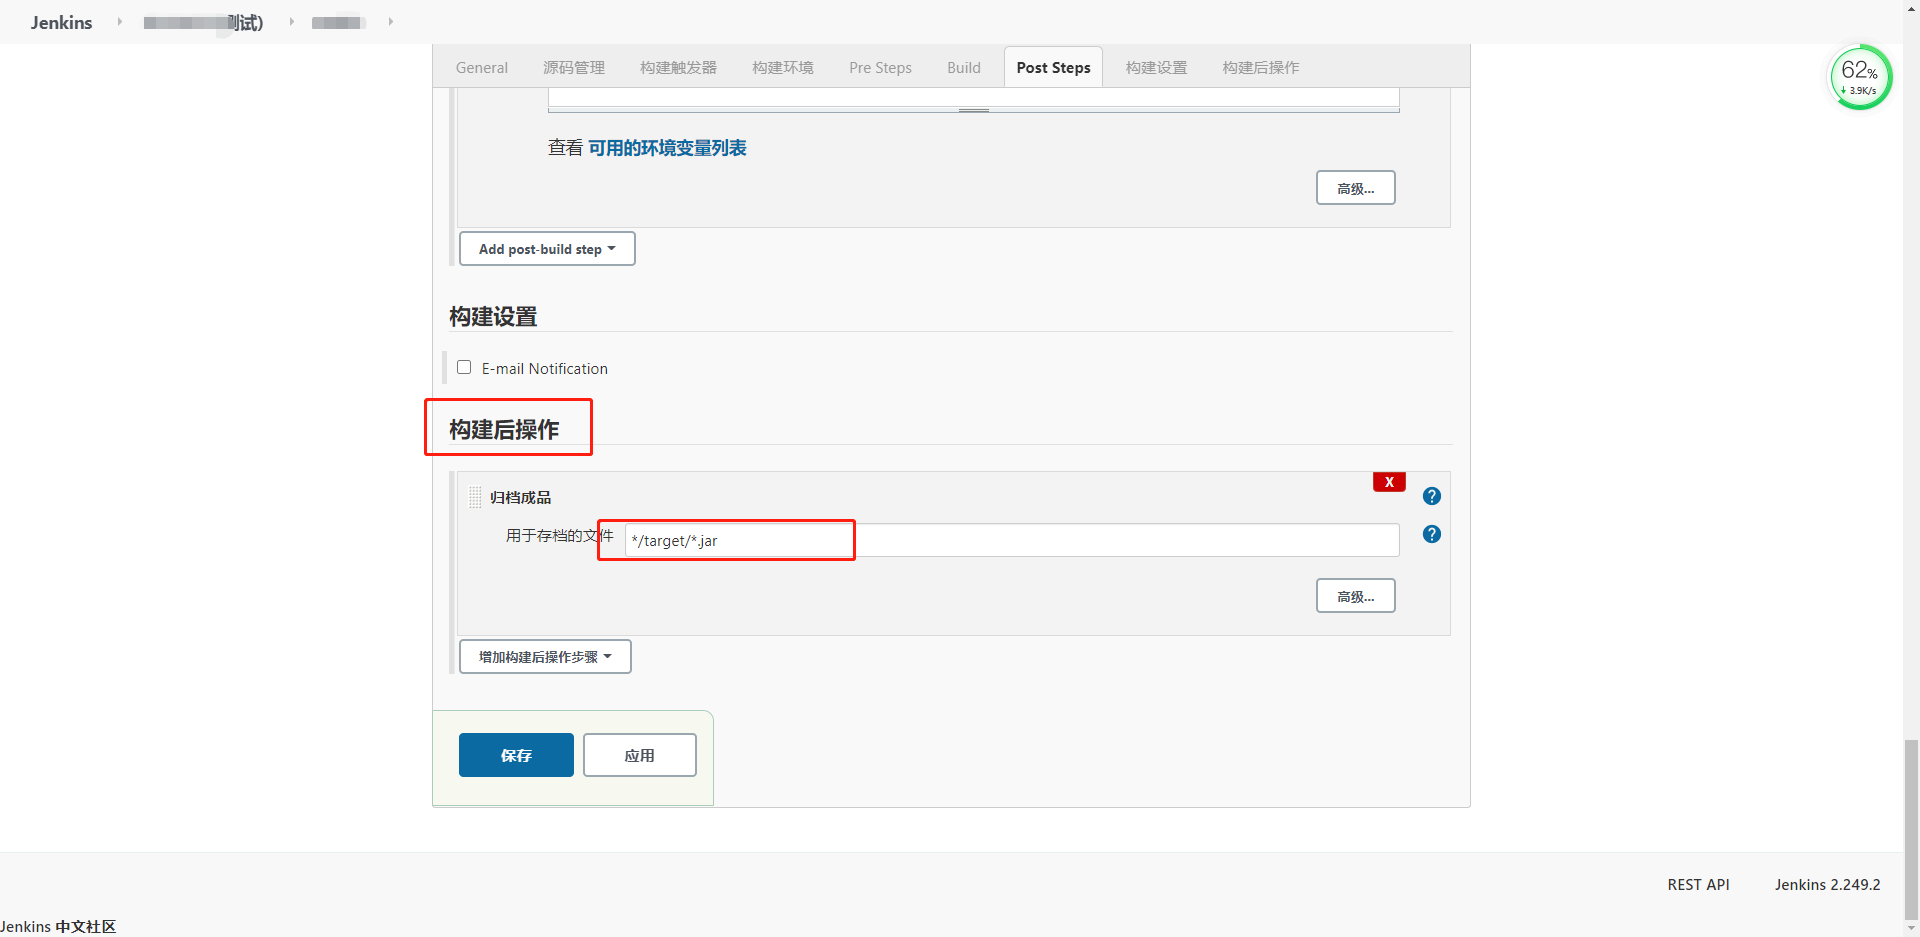The image size is (1920, 937).
Task: Enable E-mail Notification checkbox
Action: (x=464, y=367)
